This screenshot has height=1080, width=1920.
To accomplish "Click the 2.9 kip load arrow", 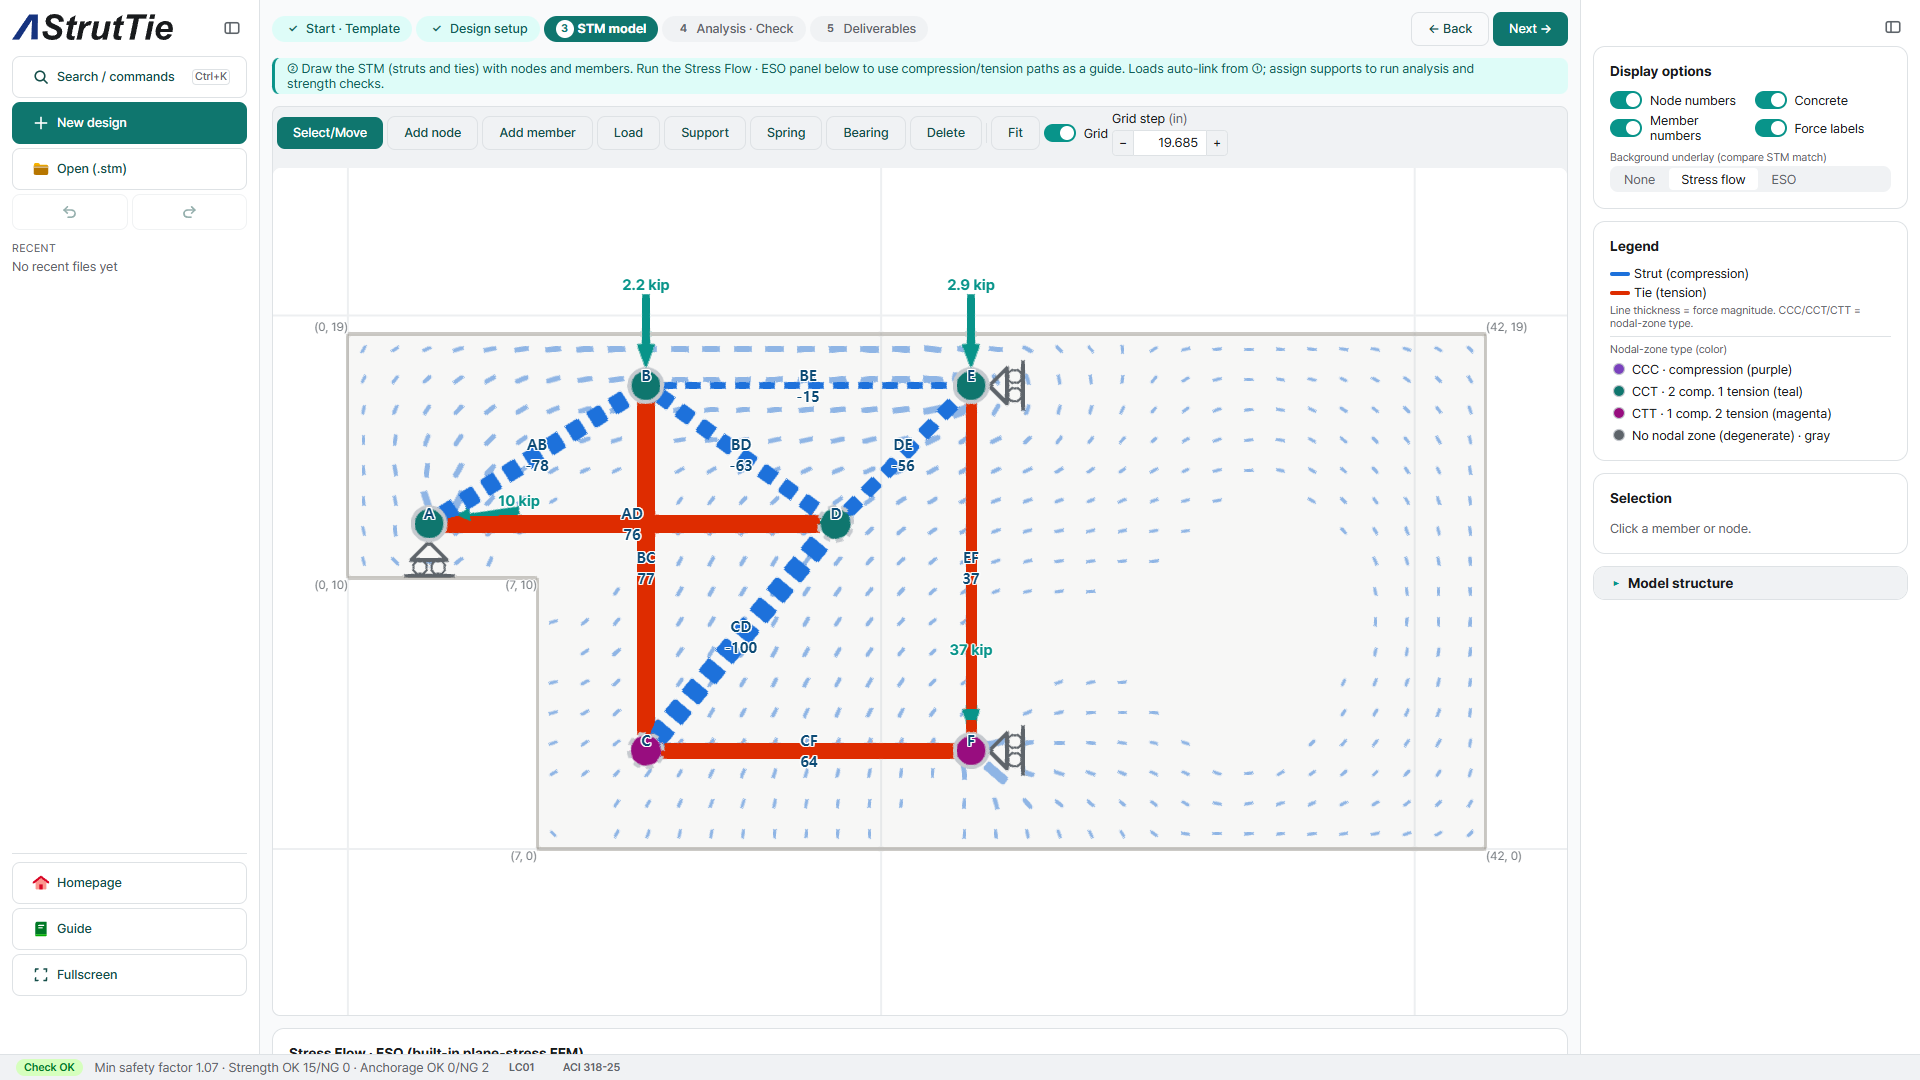I will (x=971, y=330).
